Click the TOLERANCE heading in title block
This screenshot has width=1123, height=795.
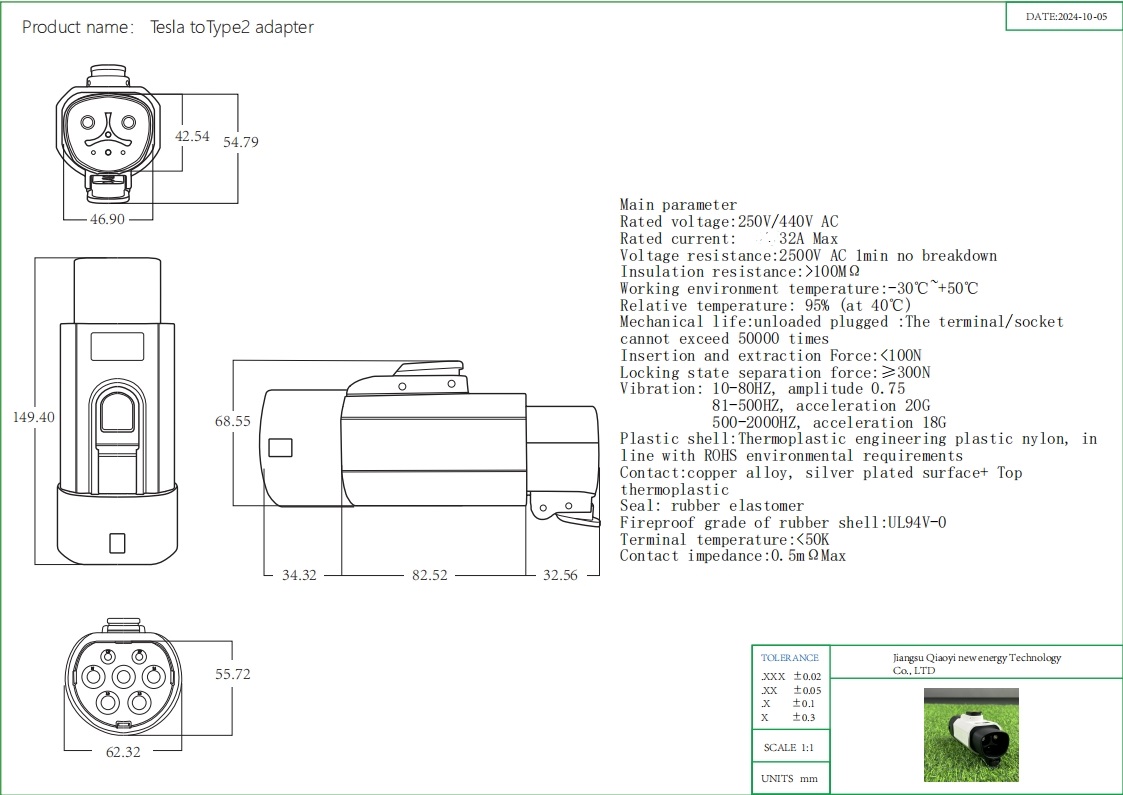pos(790,658)
